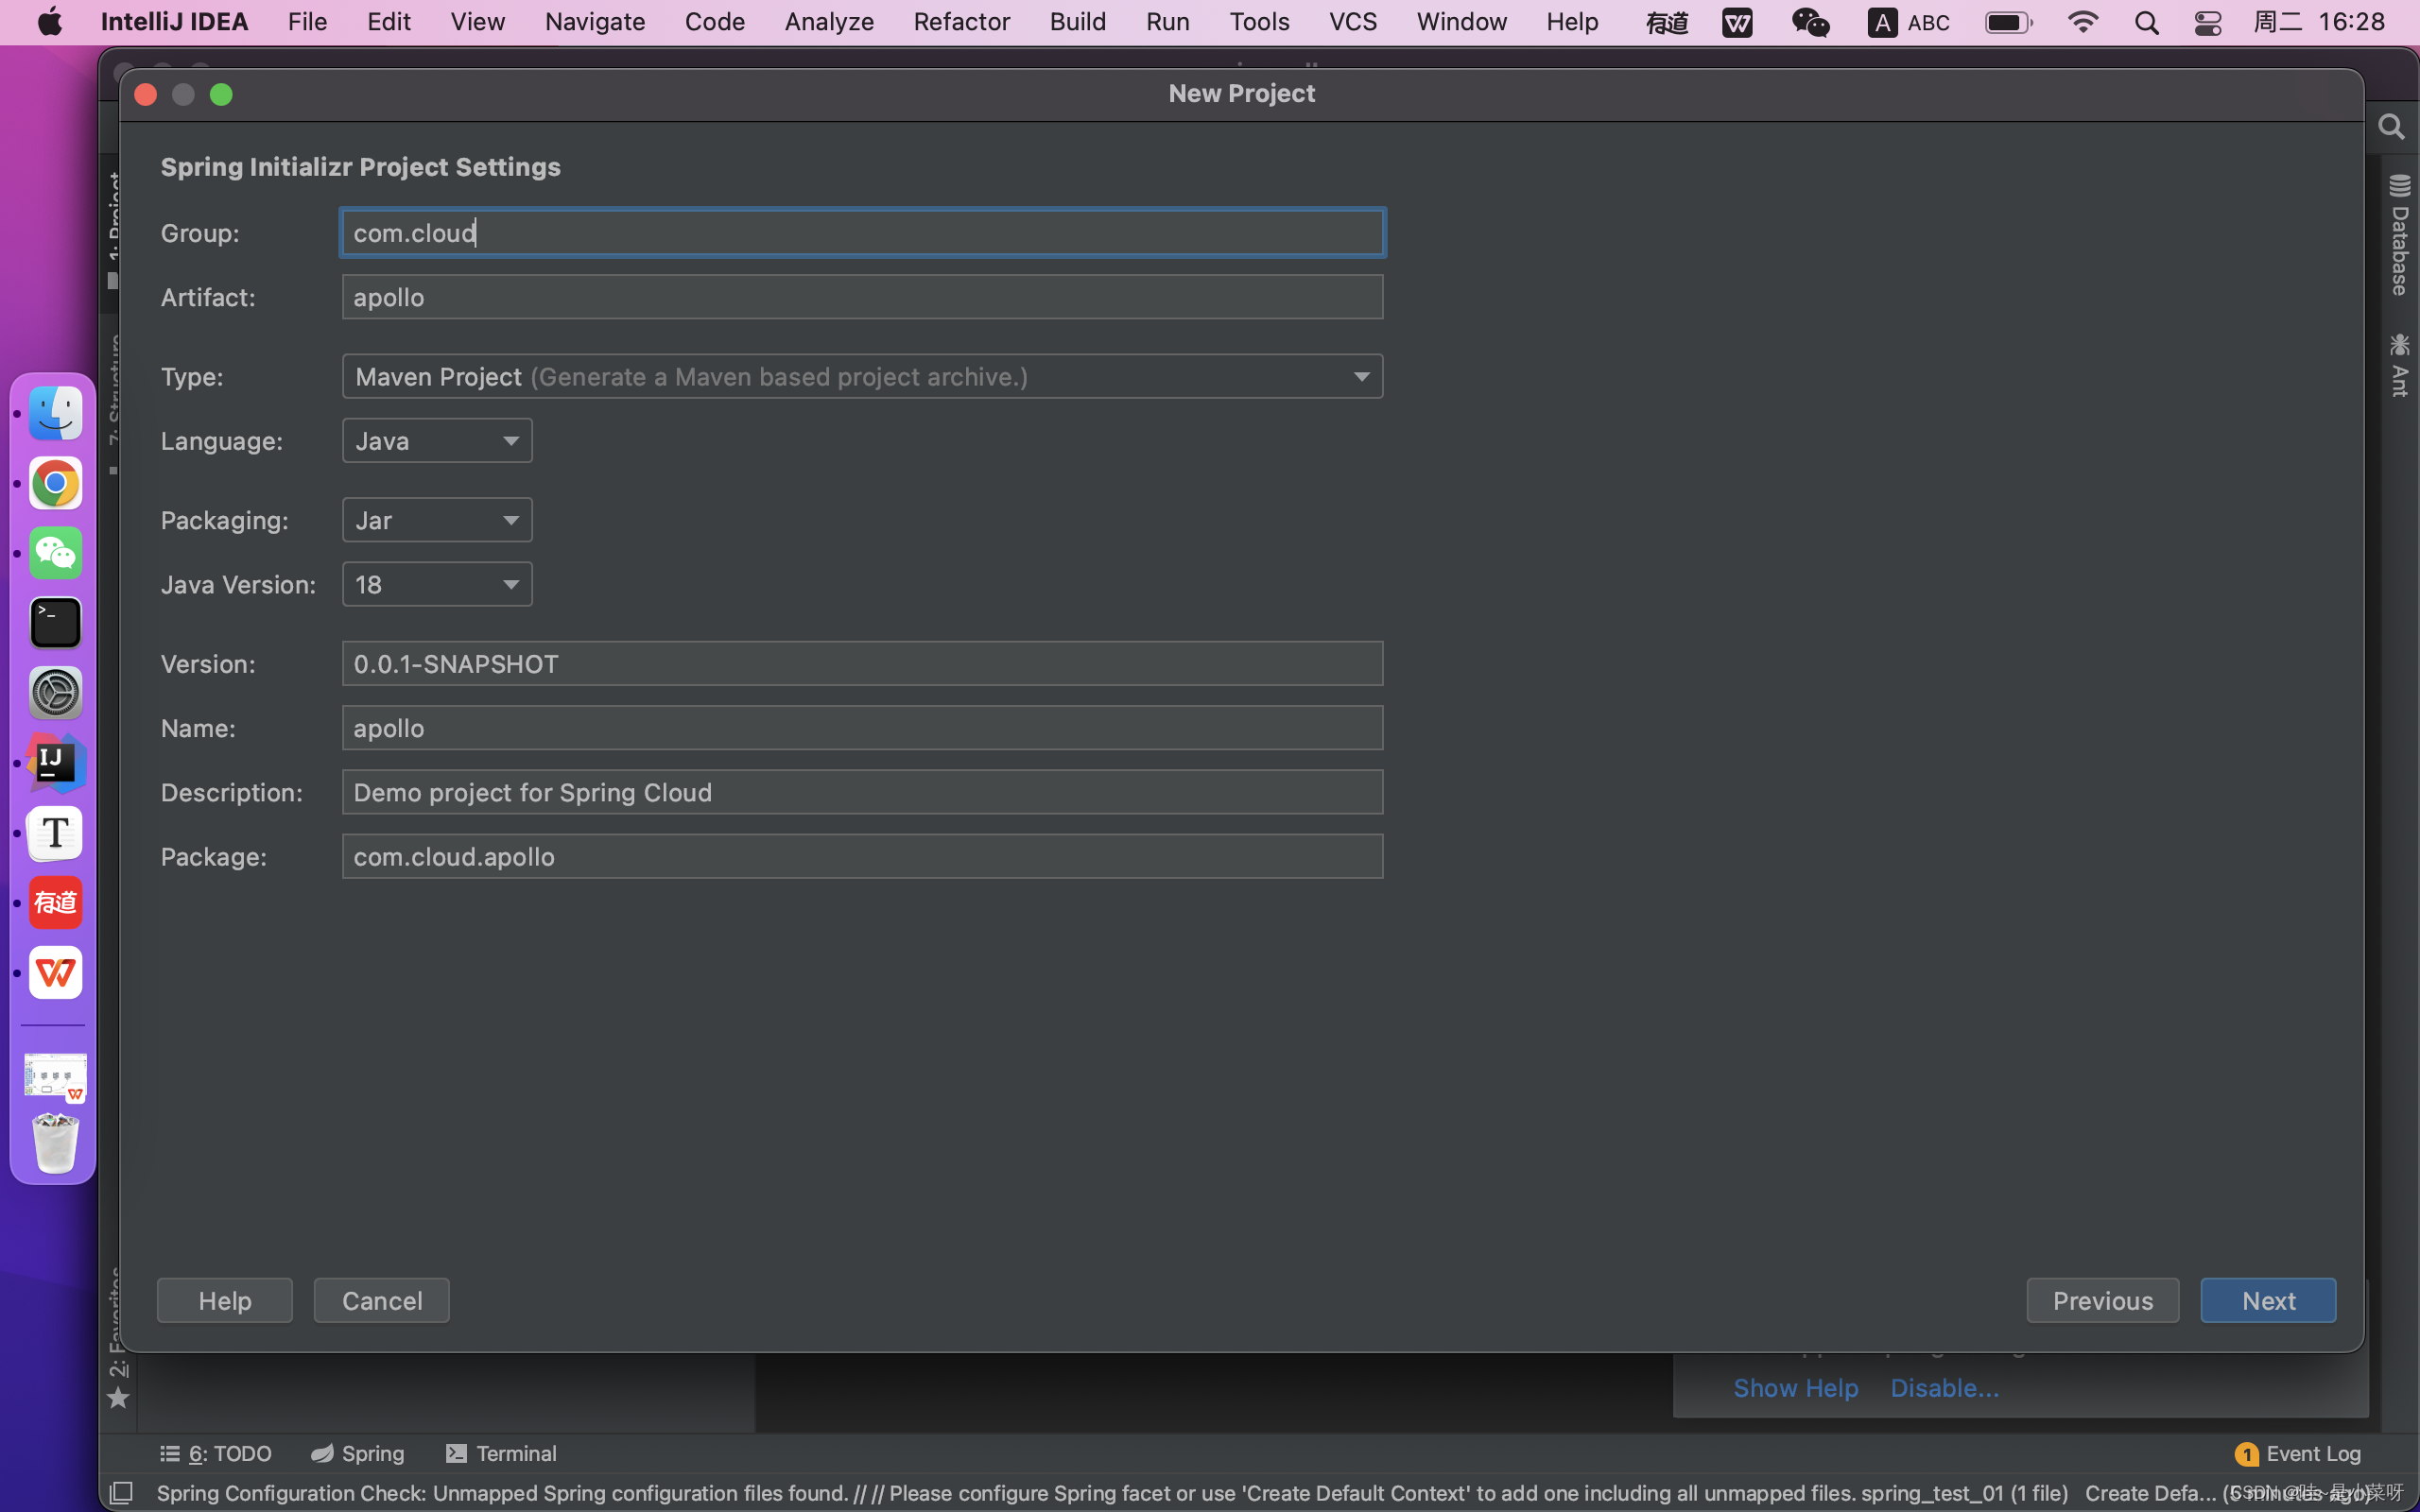Open the Terminal panel
This screenshot has height=1512, width=2420.
pyautogui.click(x=500, y=1451)
